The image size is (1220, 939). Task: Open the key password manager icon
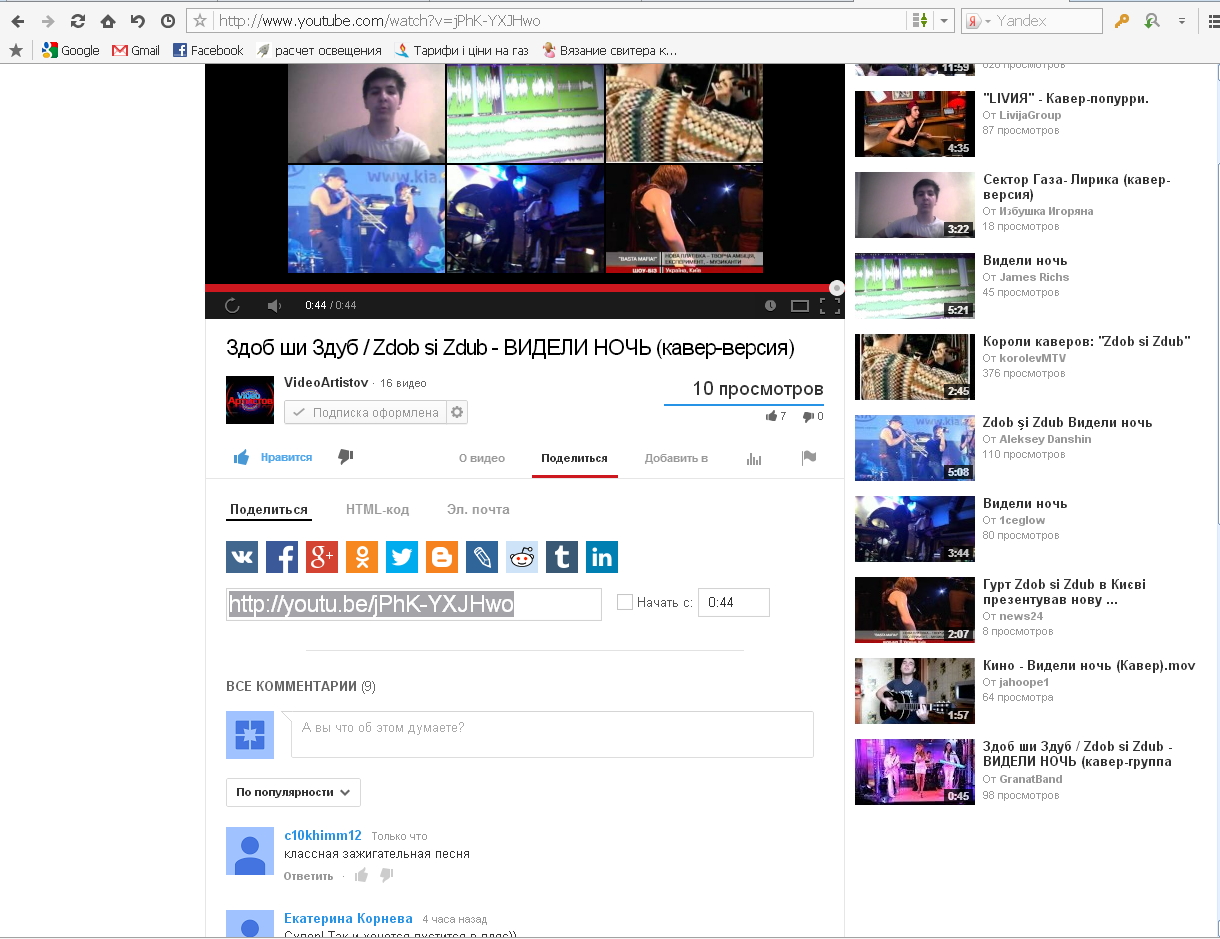pos(1122,21)
